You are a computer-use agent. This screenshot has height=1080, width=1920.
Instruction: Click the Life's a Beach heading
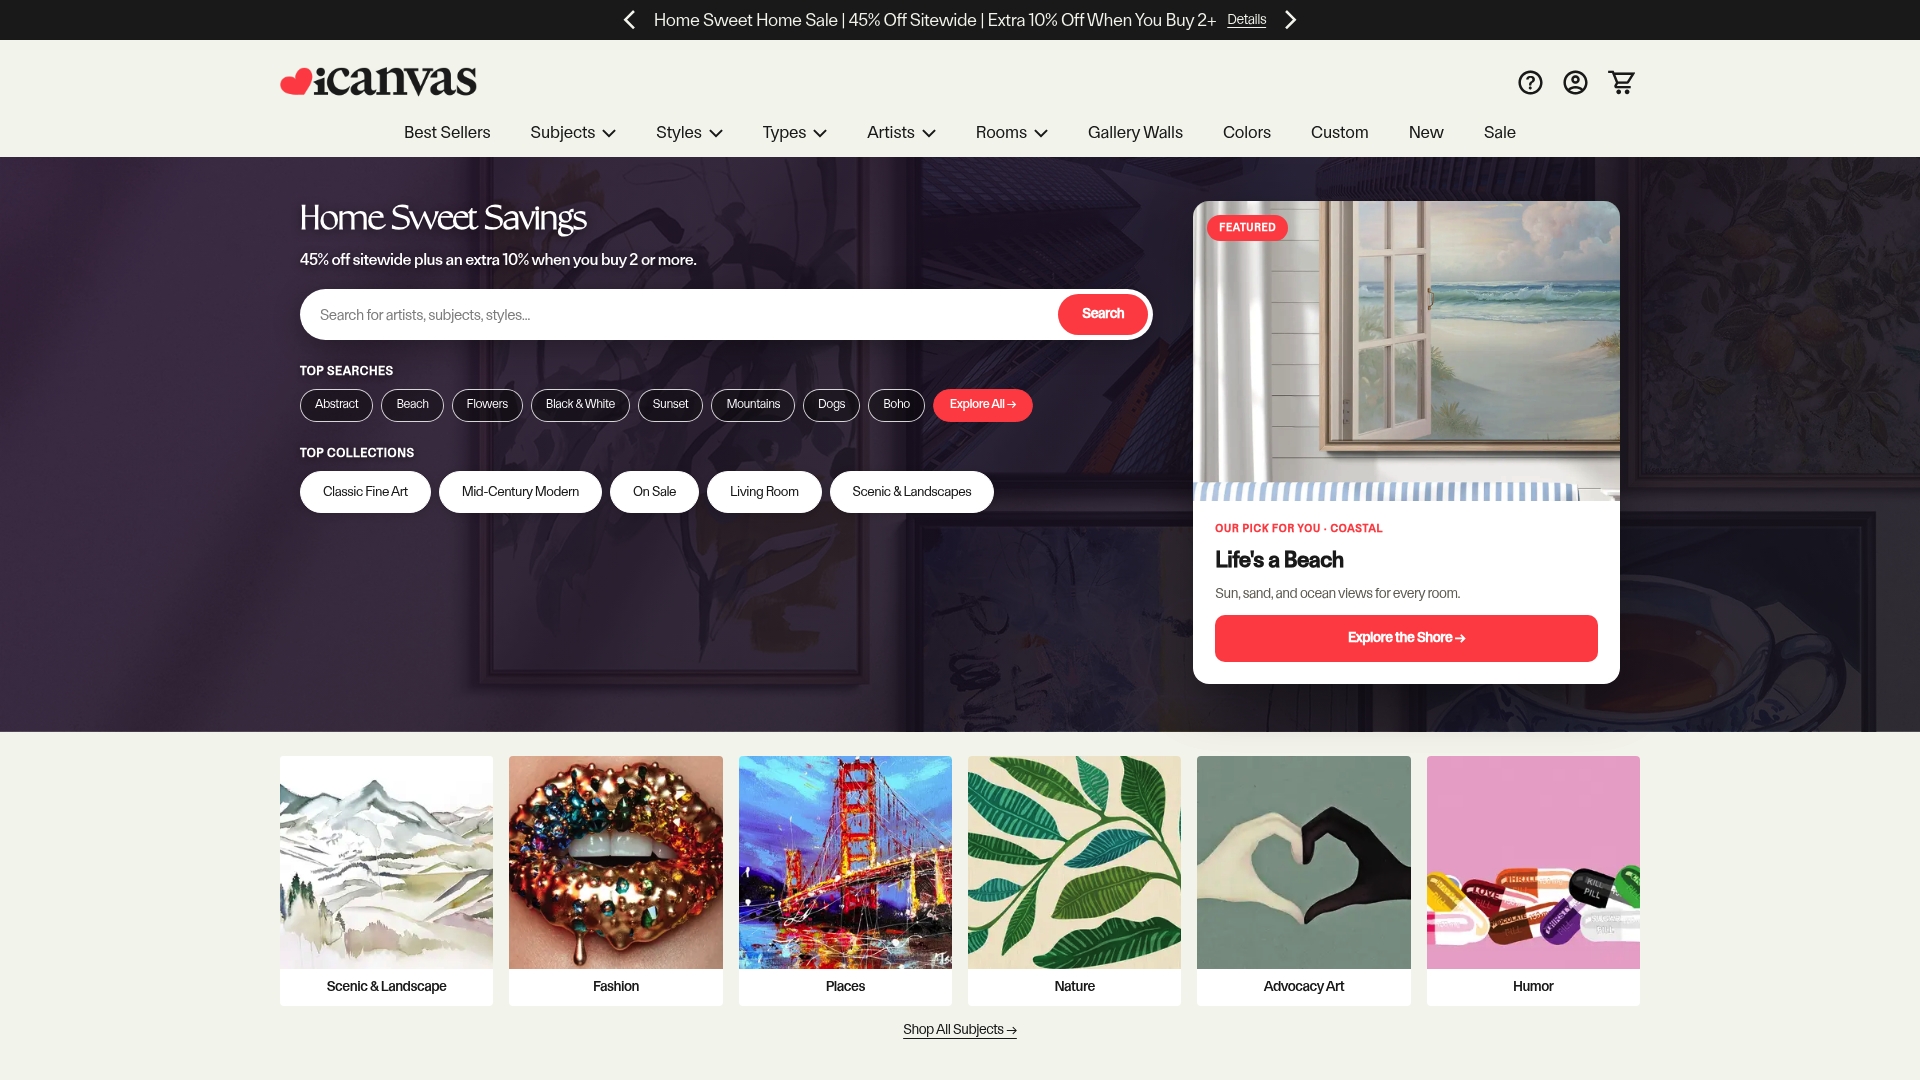(1279, 560)
